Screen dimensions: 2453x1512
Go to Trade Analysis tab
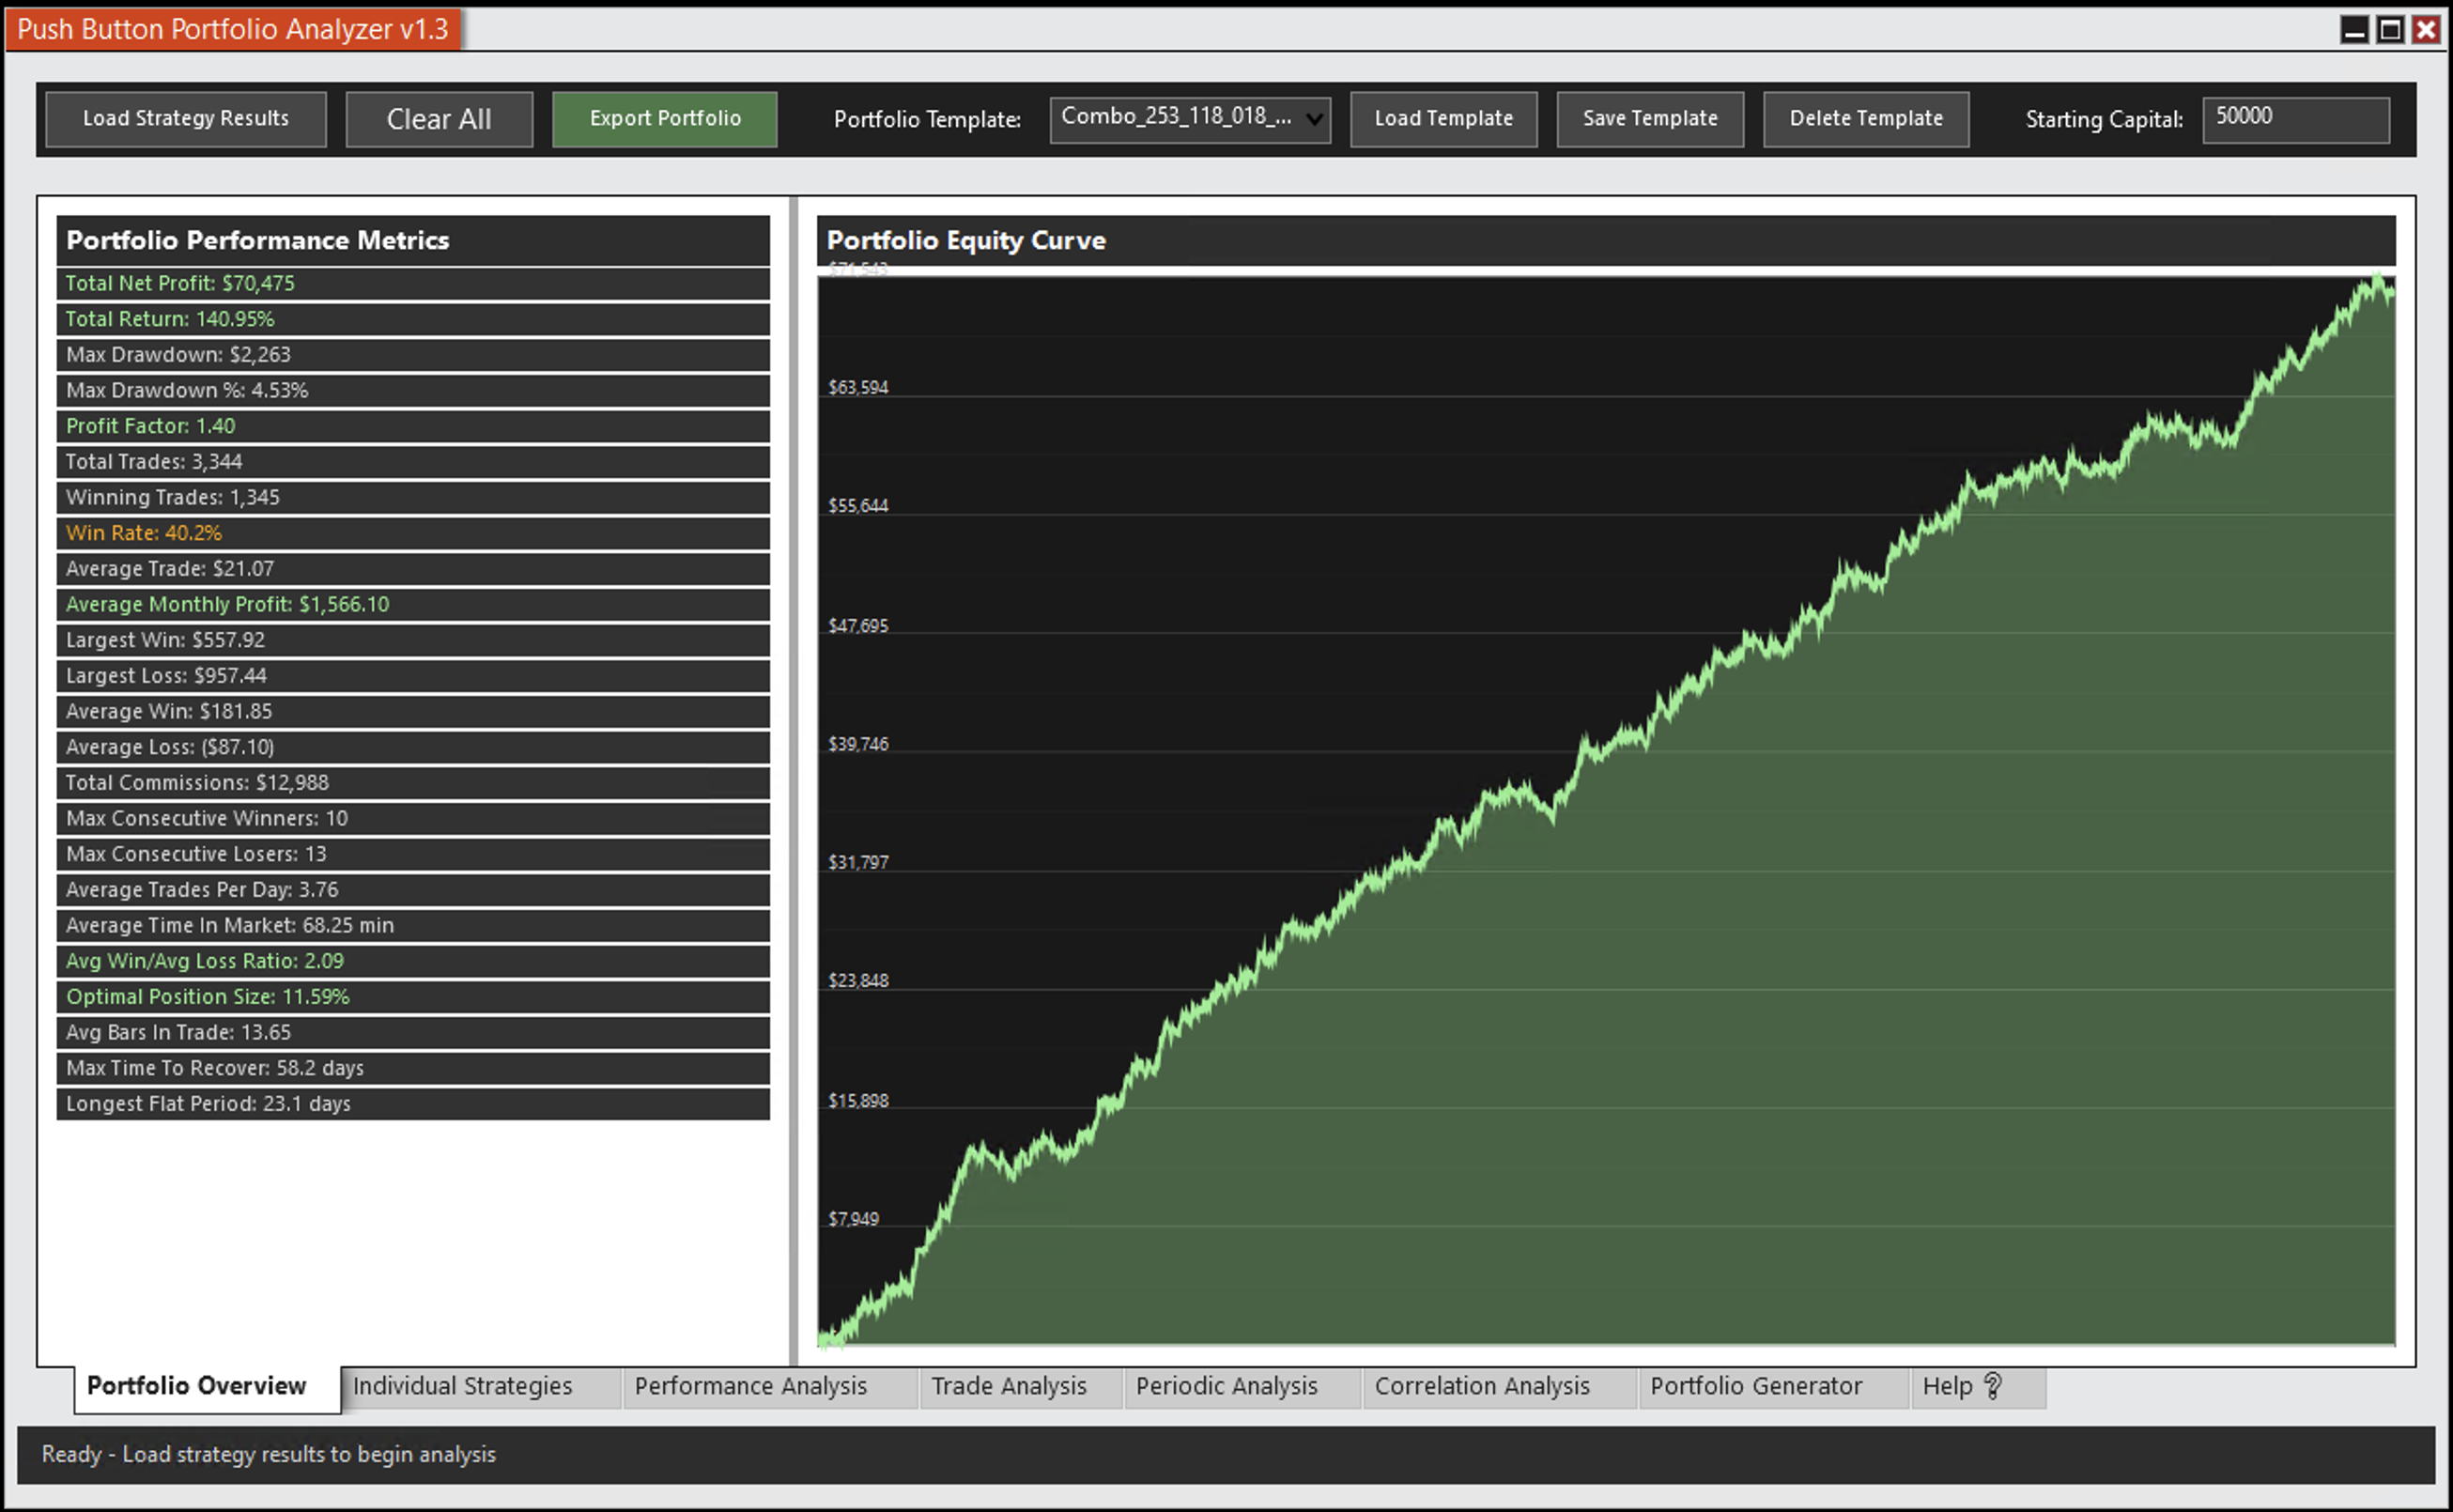click(x=1008, y=1387)
